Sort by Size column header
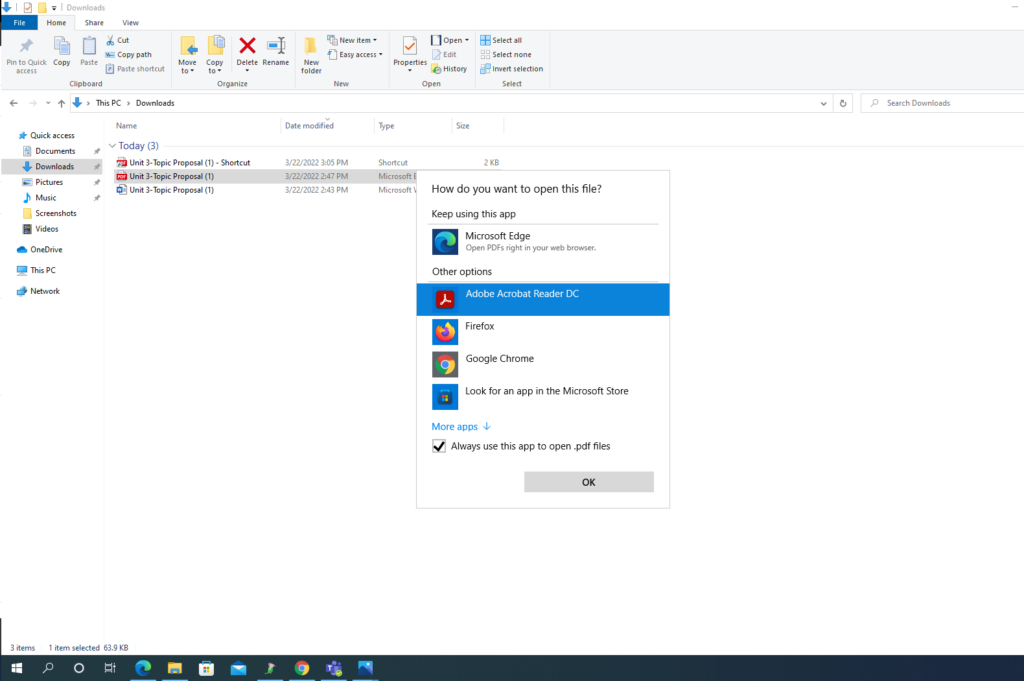Image resolution: width=1024 pixels, height=681 pixels. click(x=462, y=125)
